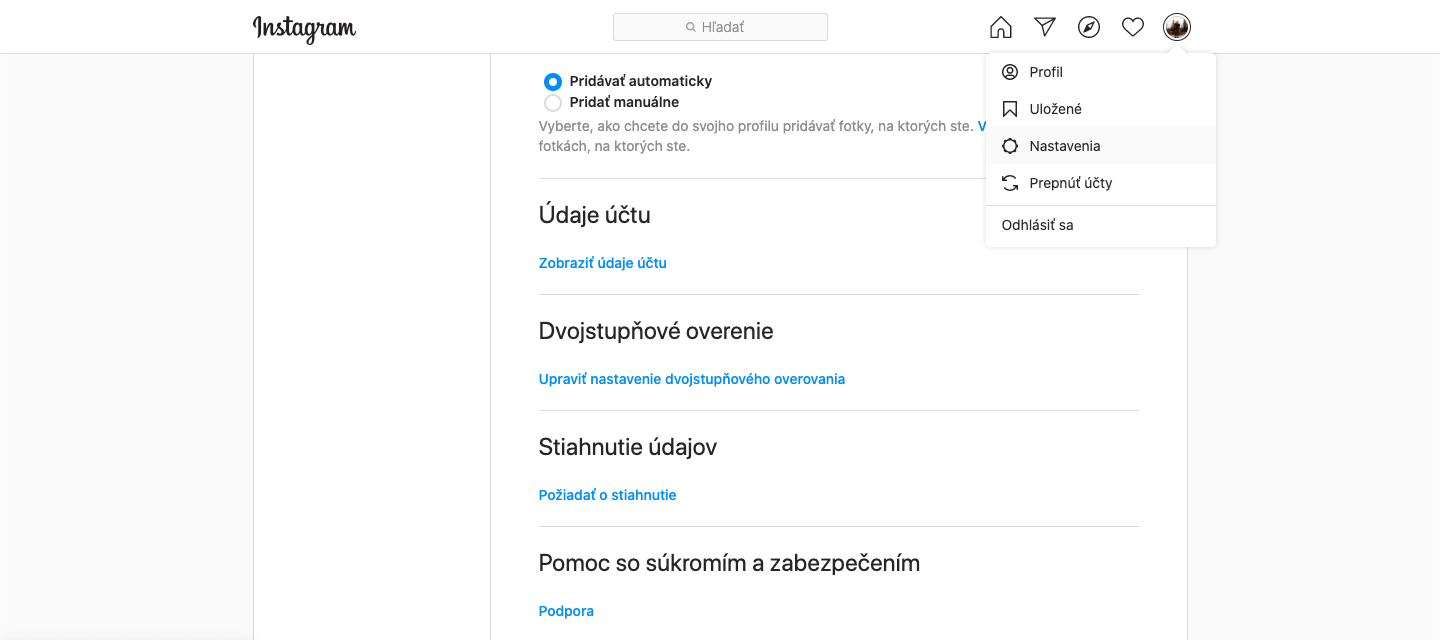Select the Pridávať automaticky radio button
This screenshot has height=640, width=1440.
click(553, 81)
